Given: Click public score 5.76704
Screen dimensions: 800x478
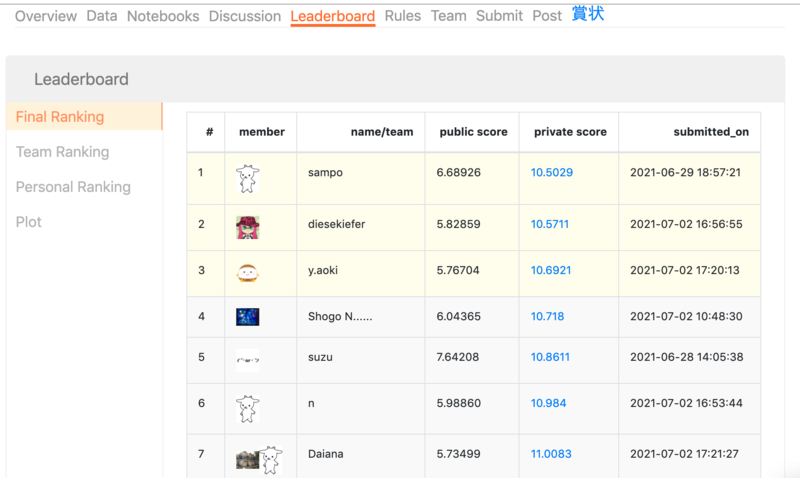Looking at the screenshot, I should coord(458,270).
